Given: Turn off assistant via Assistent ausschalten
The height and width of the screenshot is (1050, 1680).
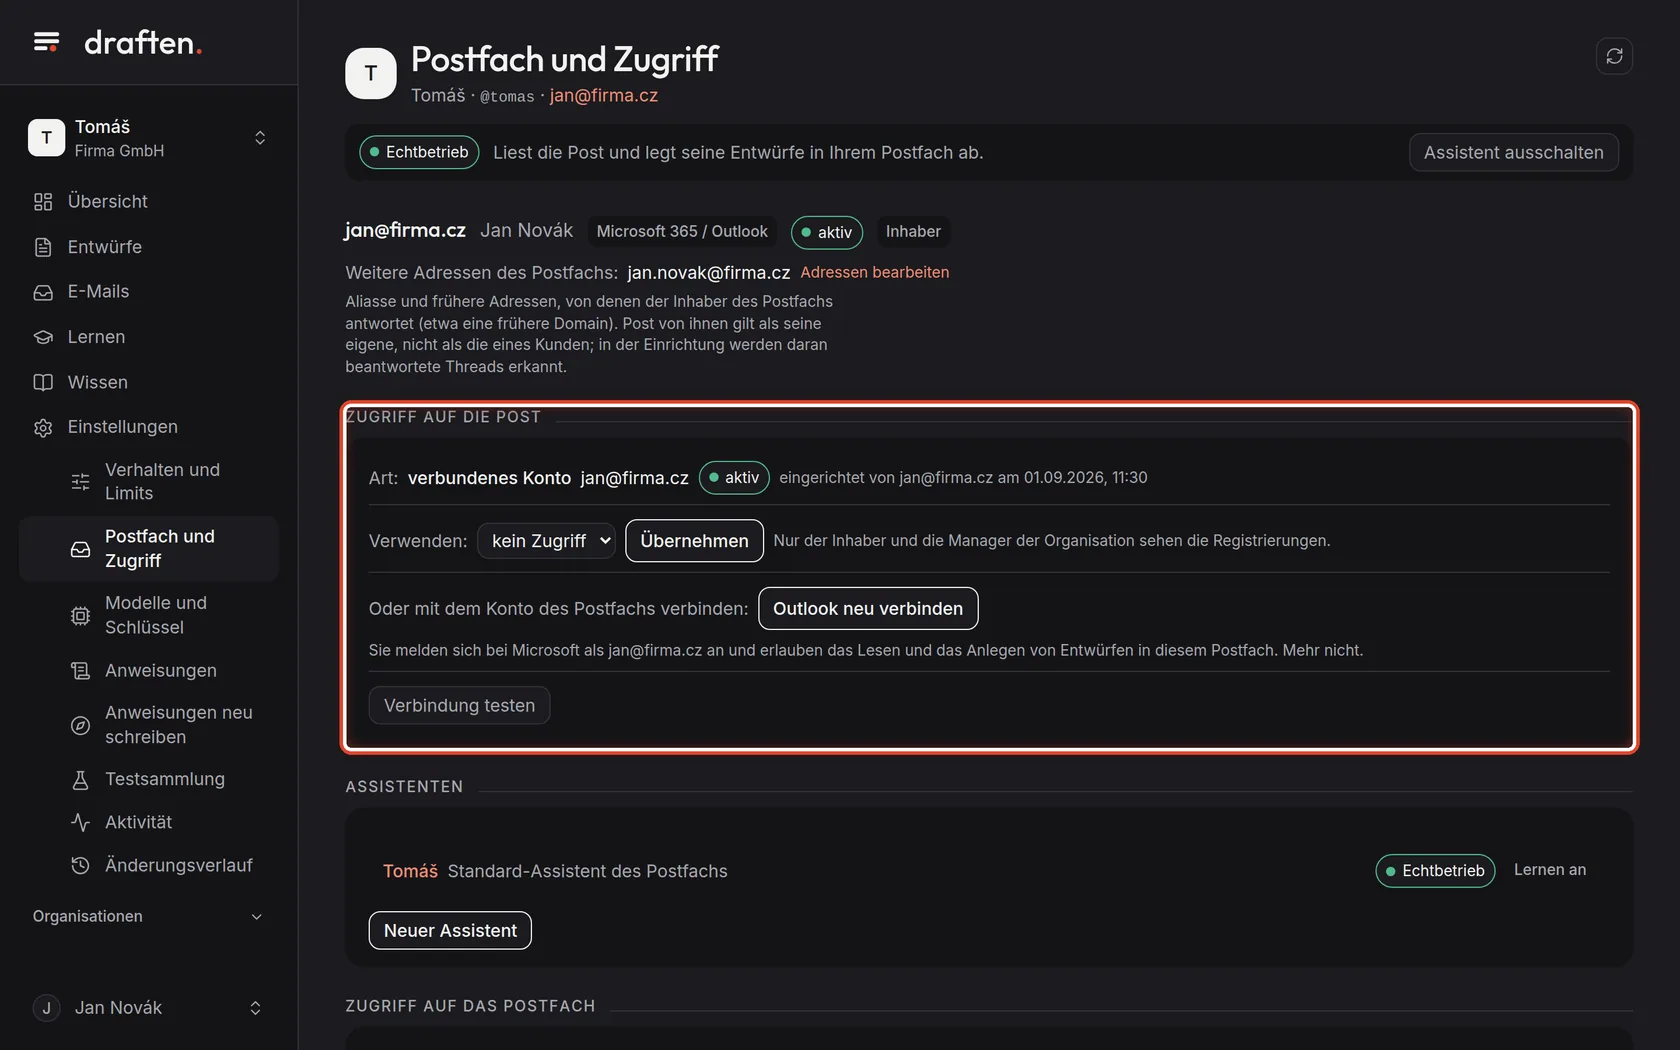Looking at the screenshot, I should coord(1513,152).
